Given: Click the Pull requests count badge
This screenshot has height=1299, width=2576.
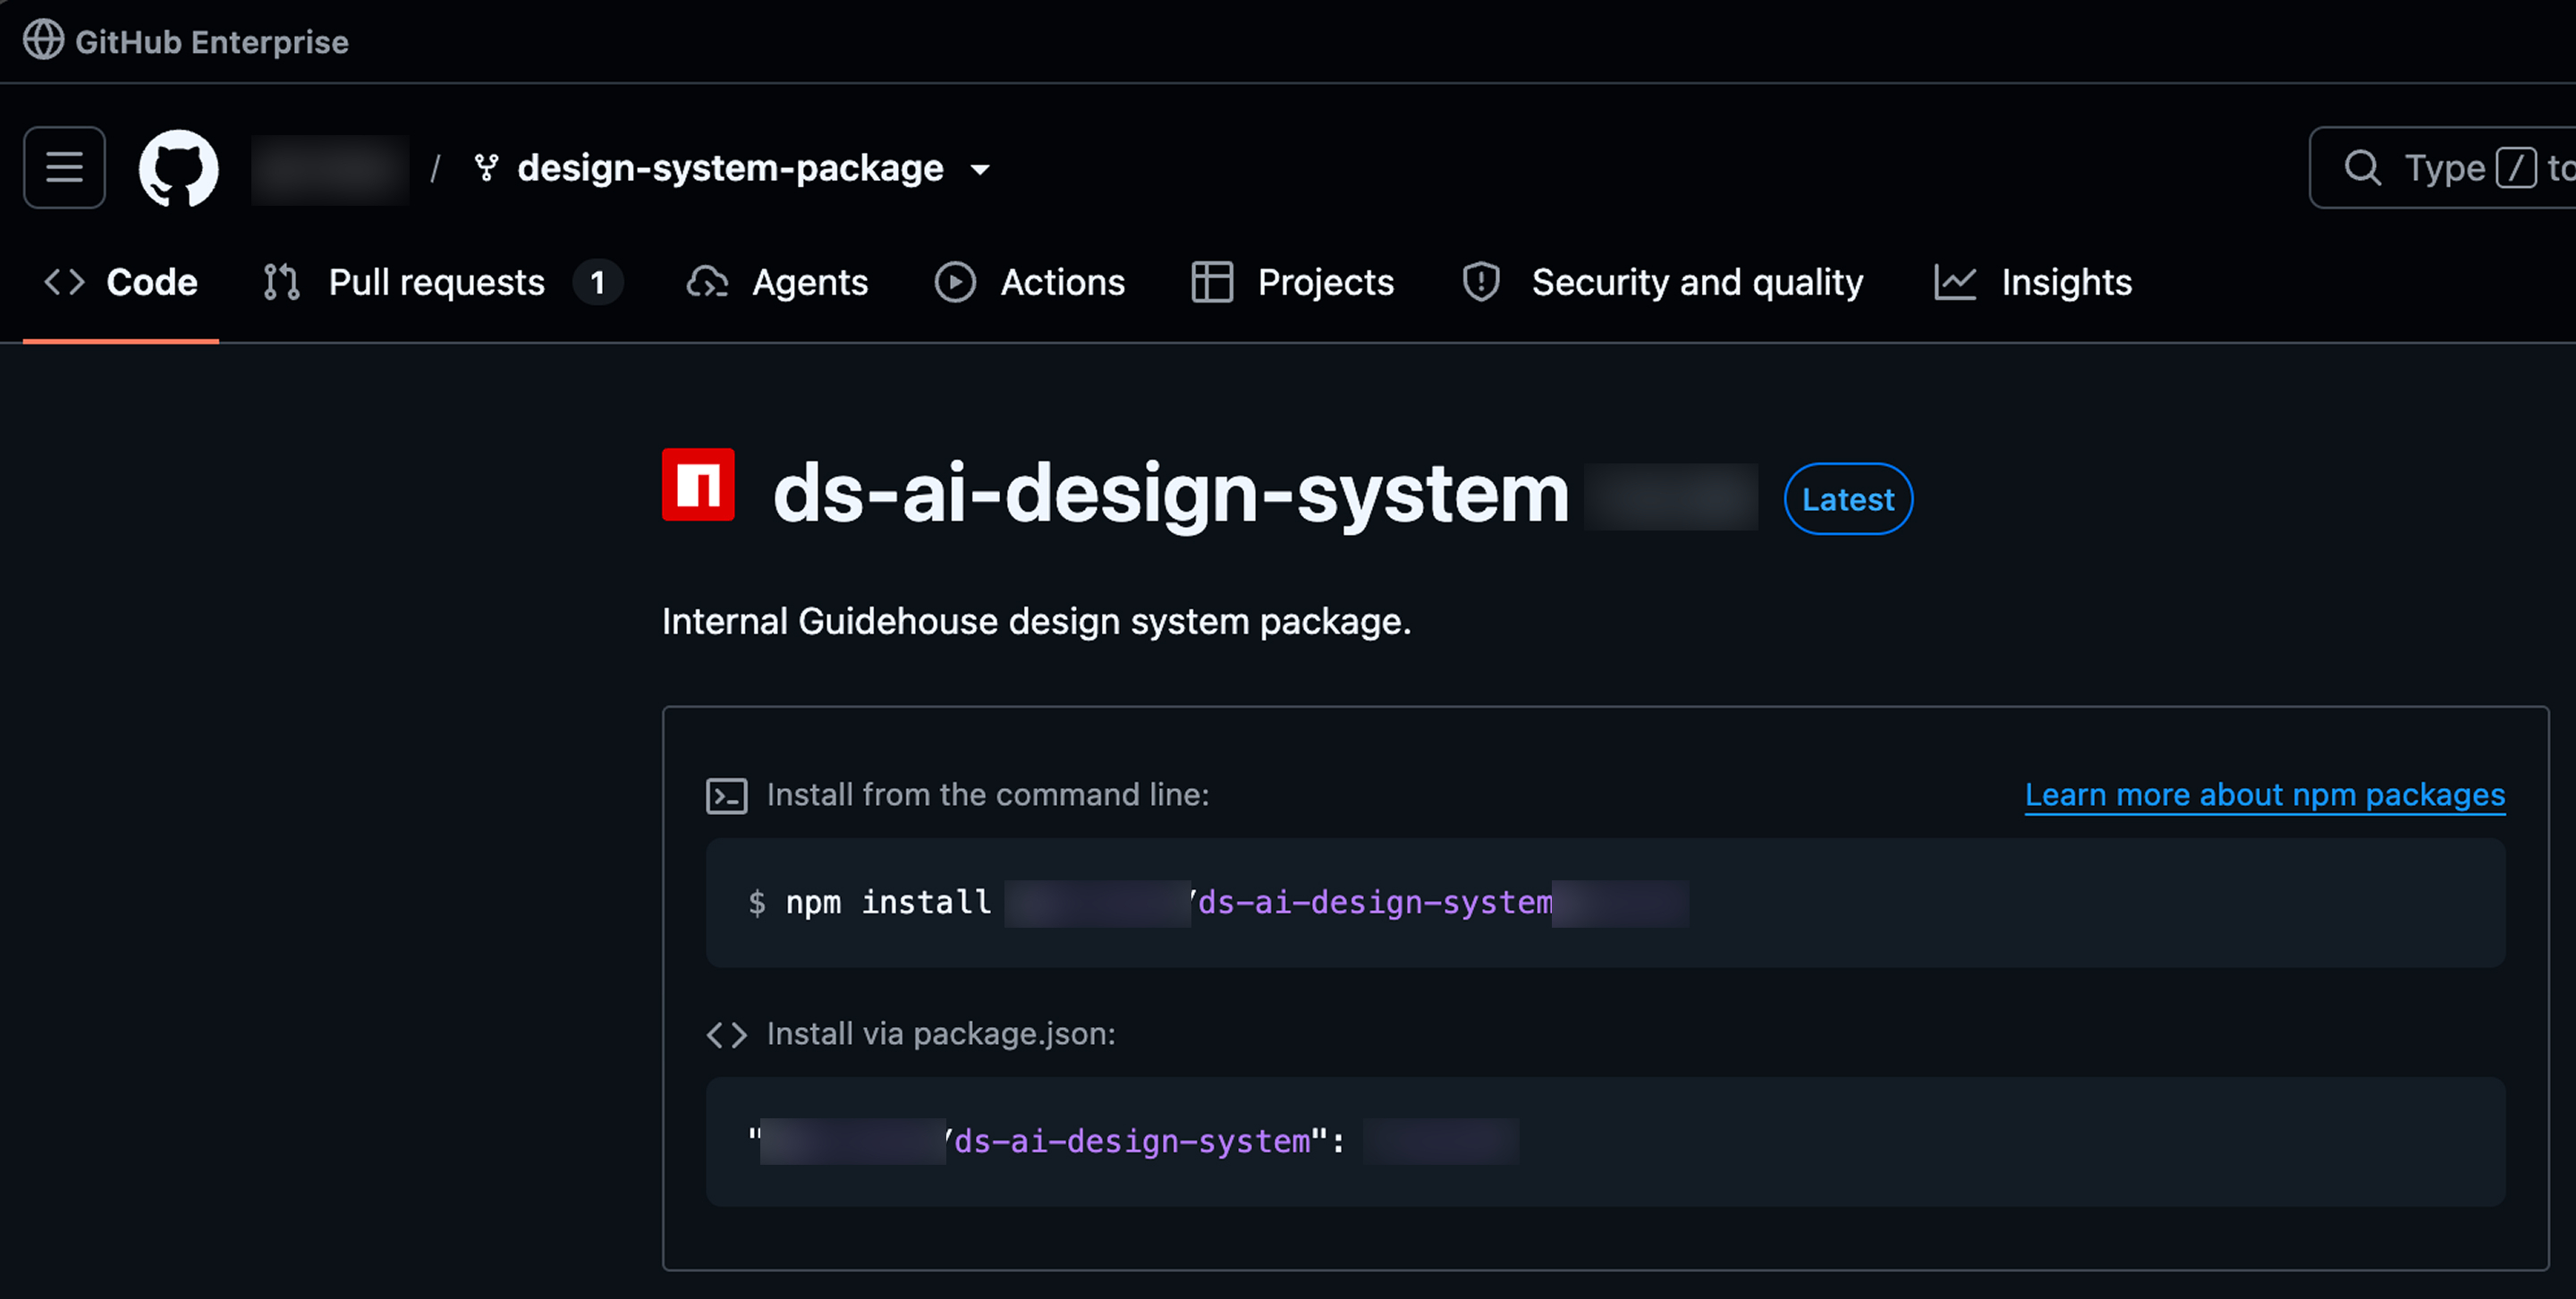Looking at the screenshot, I should (x=598, y=282).
